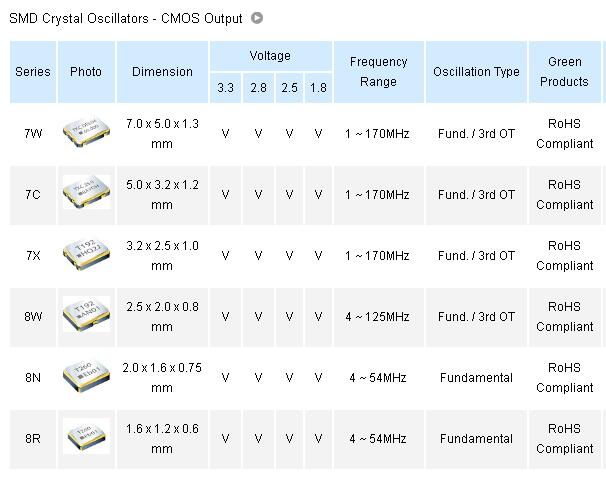The height and width of the screenshot is (477, 606).
Task: Click the arrow icon beside CMOS Output title
Action: click(x=257, y=18)
